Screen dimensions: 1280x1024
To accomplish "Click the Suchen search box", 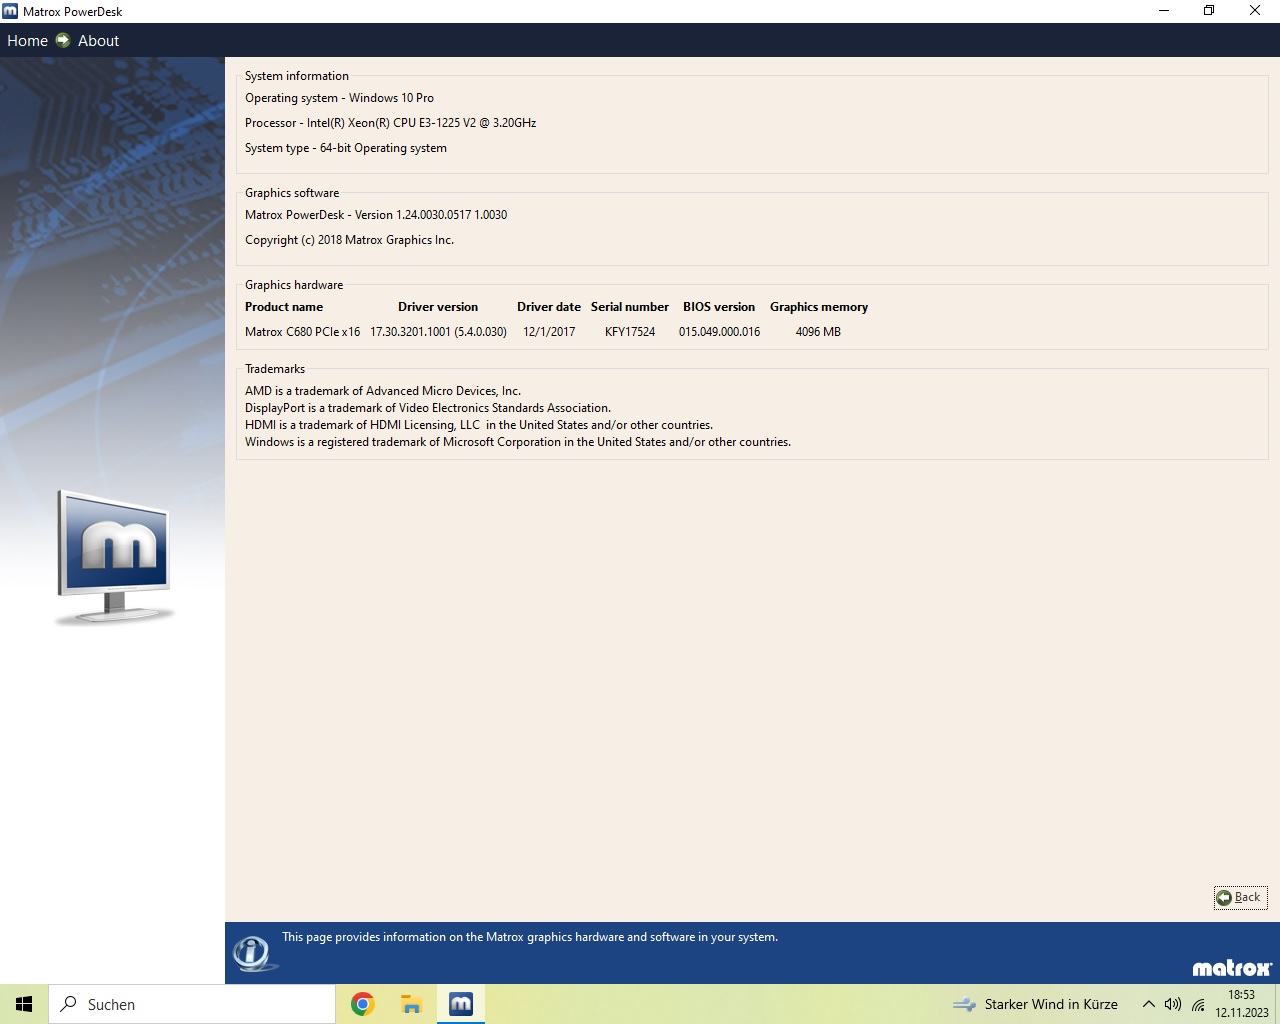I will 192,1004.
